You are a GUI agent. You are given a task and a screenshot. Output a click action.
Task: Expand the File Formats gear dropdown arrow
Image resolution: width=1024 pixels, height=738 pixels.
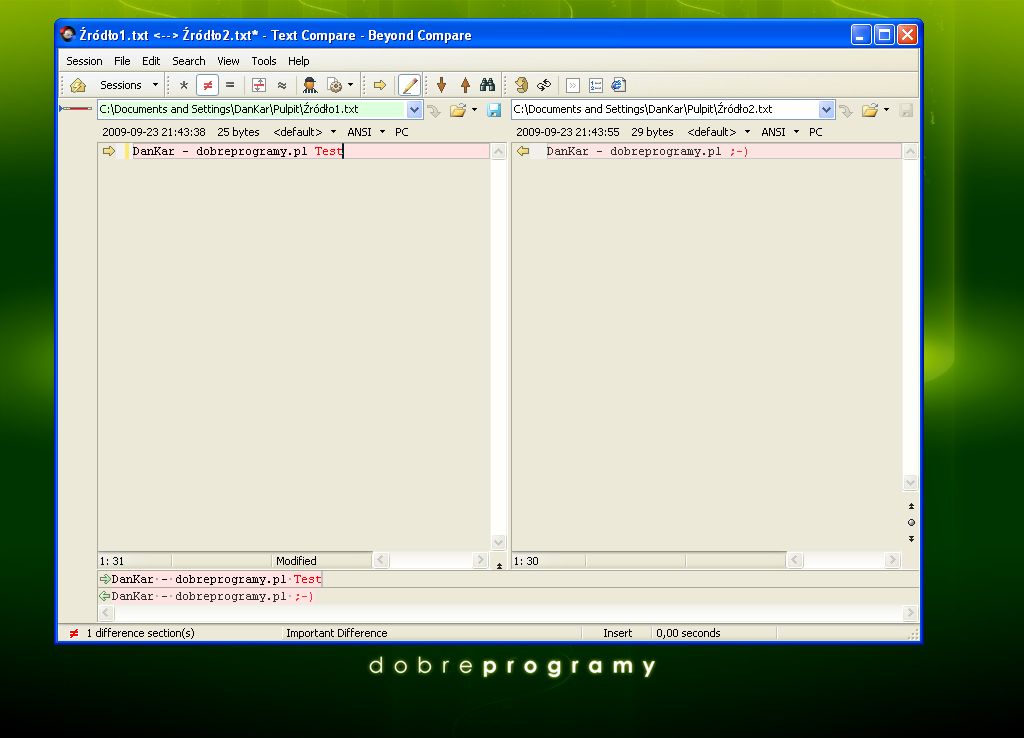pyautogui.click(x=351, y=85)
